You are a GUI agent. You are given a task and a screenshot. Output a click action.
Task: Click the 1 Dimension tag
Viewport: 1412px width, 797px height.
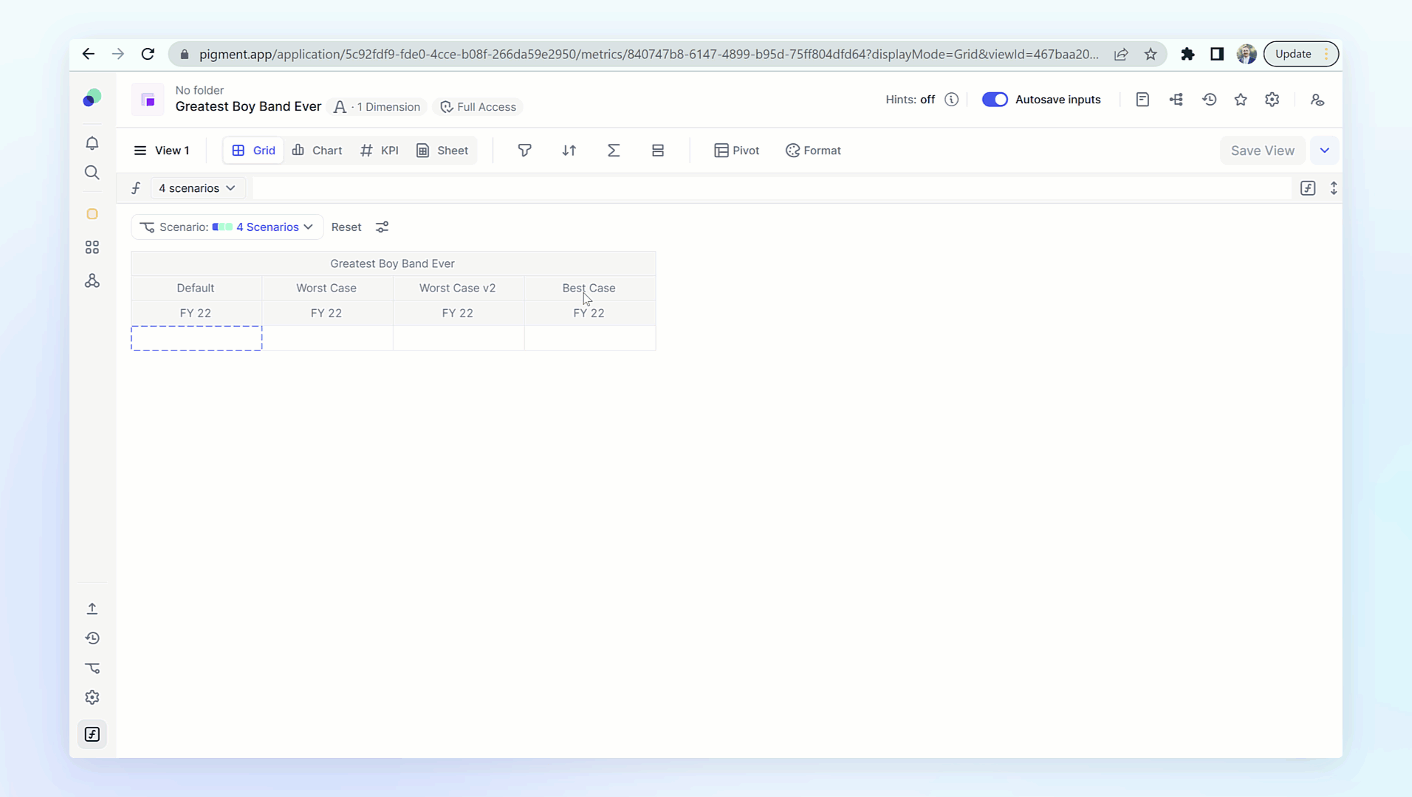coord(377,107)
